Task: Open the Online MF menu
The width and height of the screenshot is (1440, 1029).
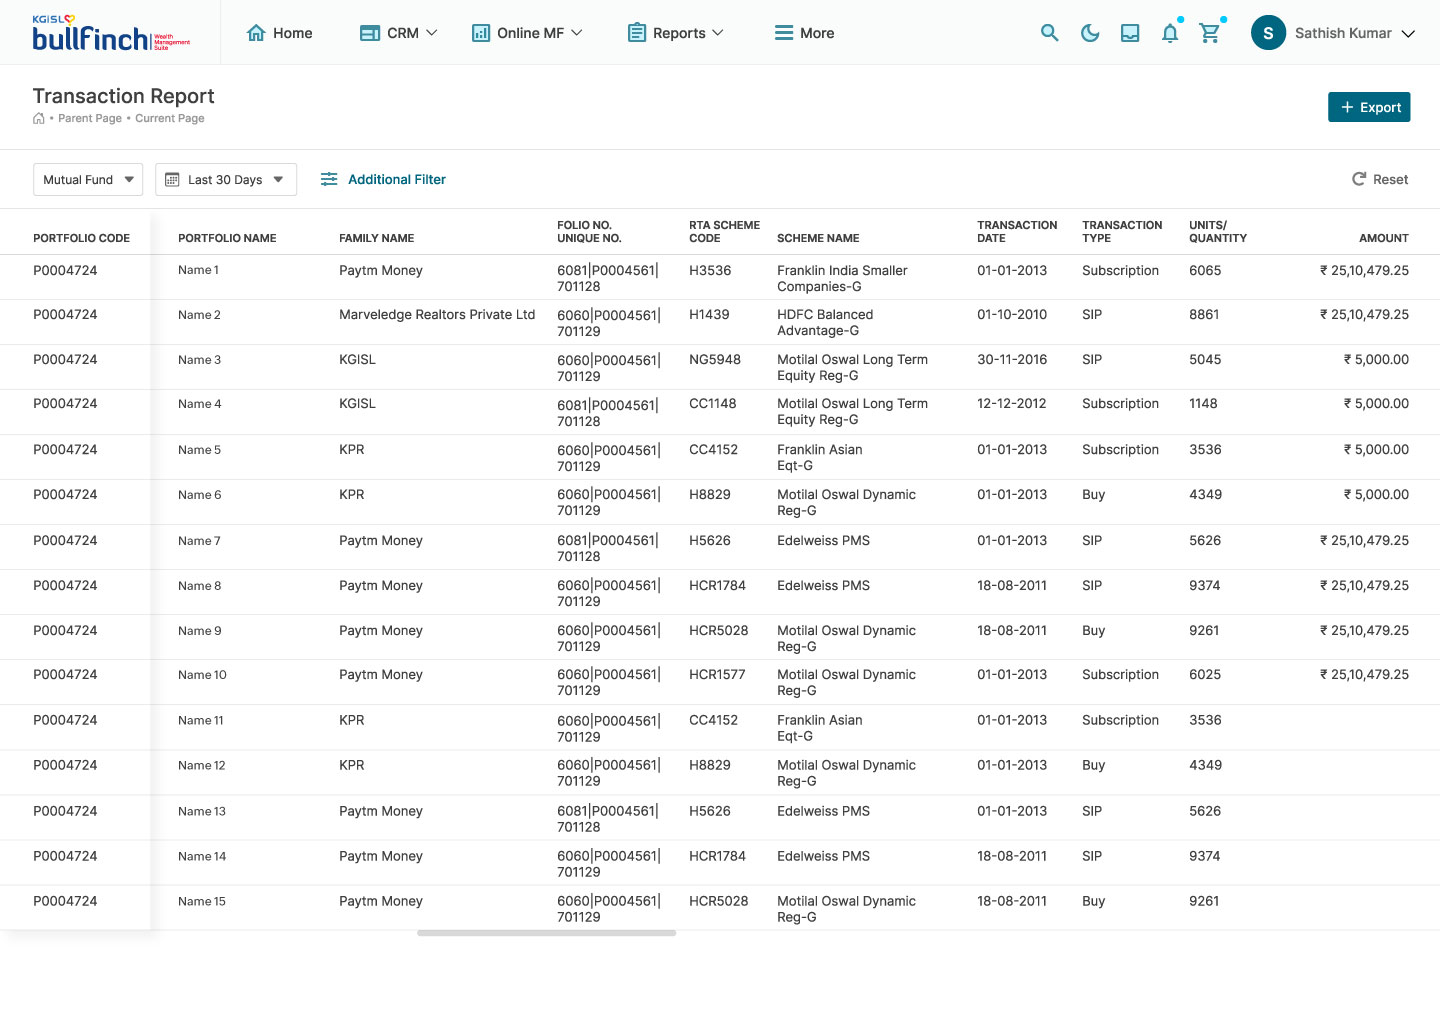Action: 526,33
